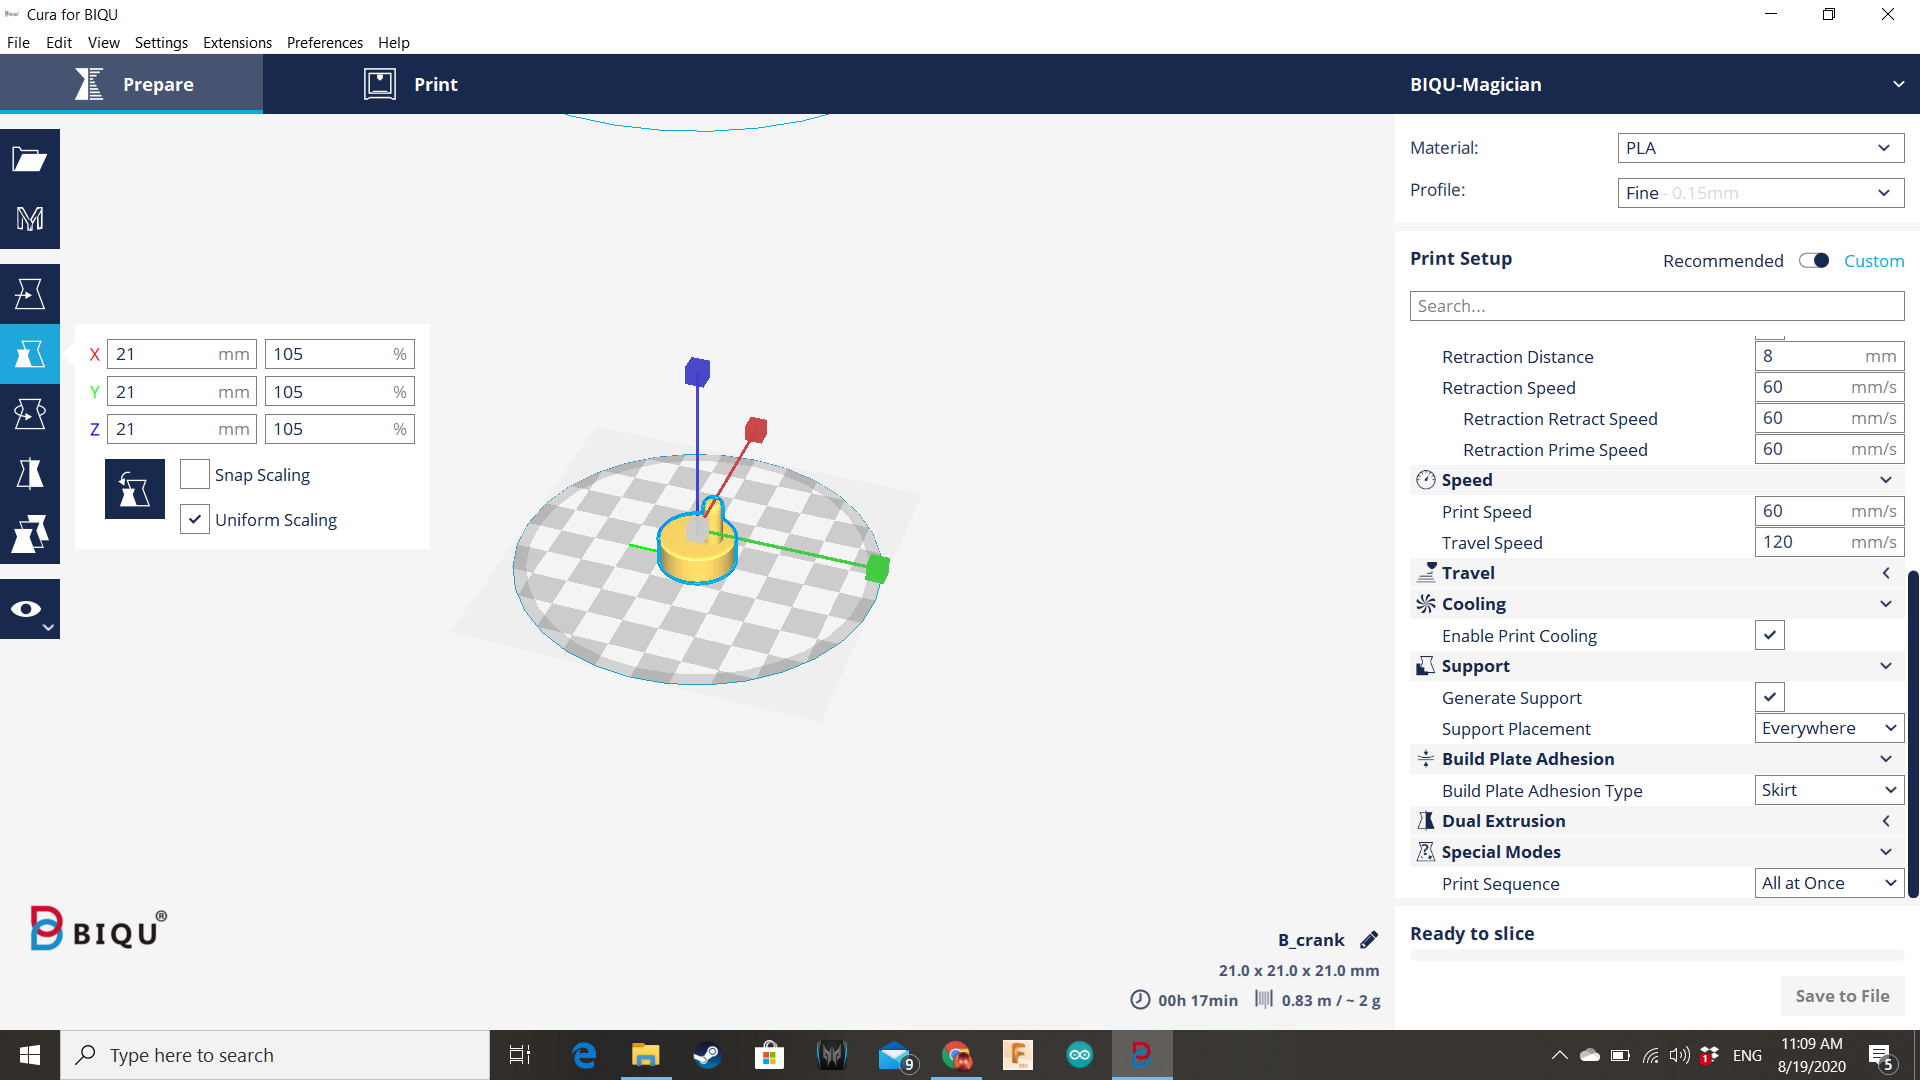The width and height of the screenshot is (1920, 1080).
Task: Click the Save to File button
Action: coord(1841,996)
